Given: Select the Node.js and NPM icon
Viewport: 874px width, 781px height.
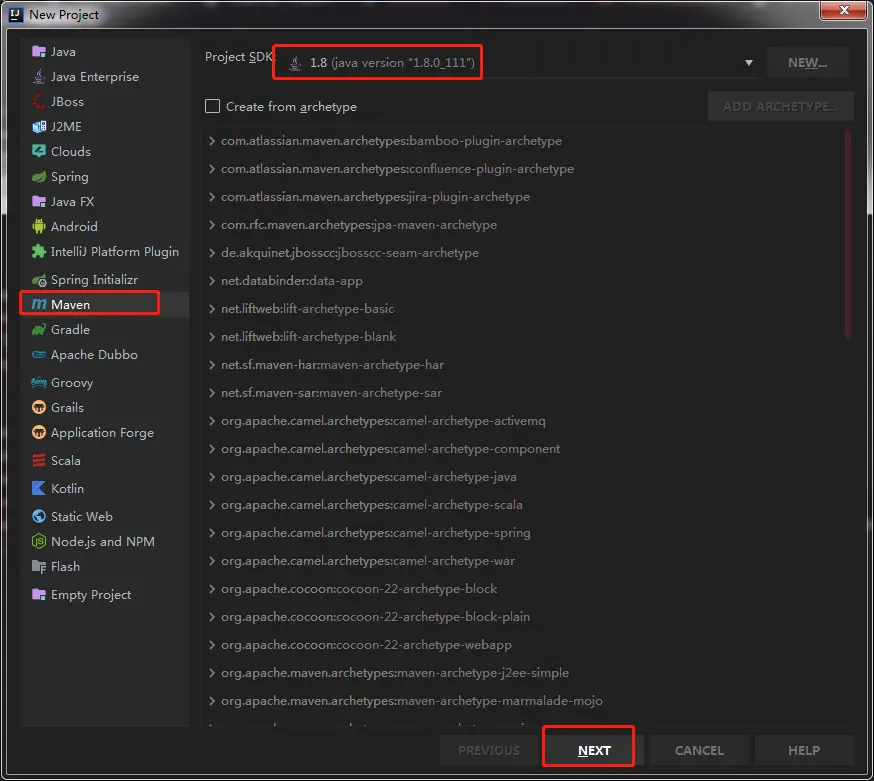Looking at the screenshot, I should (x=38, y=541).
